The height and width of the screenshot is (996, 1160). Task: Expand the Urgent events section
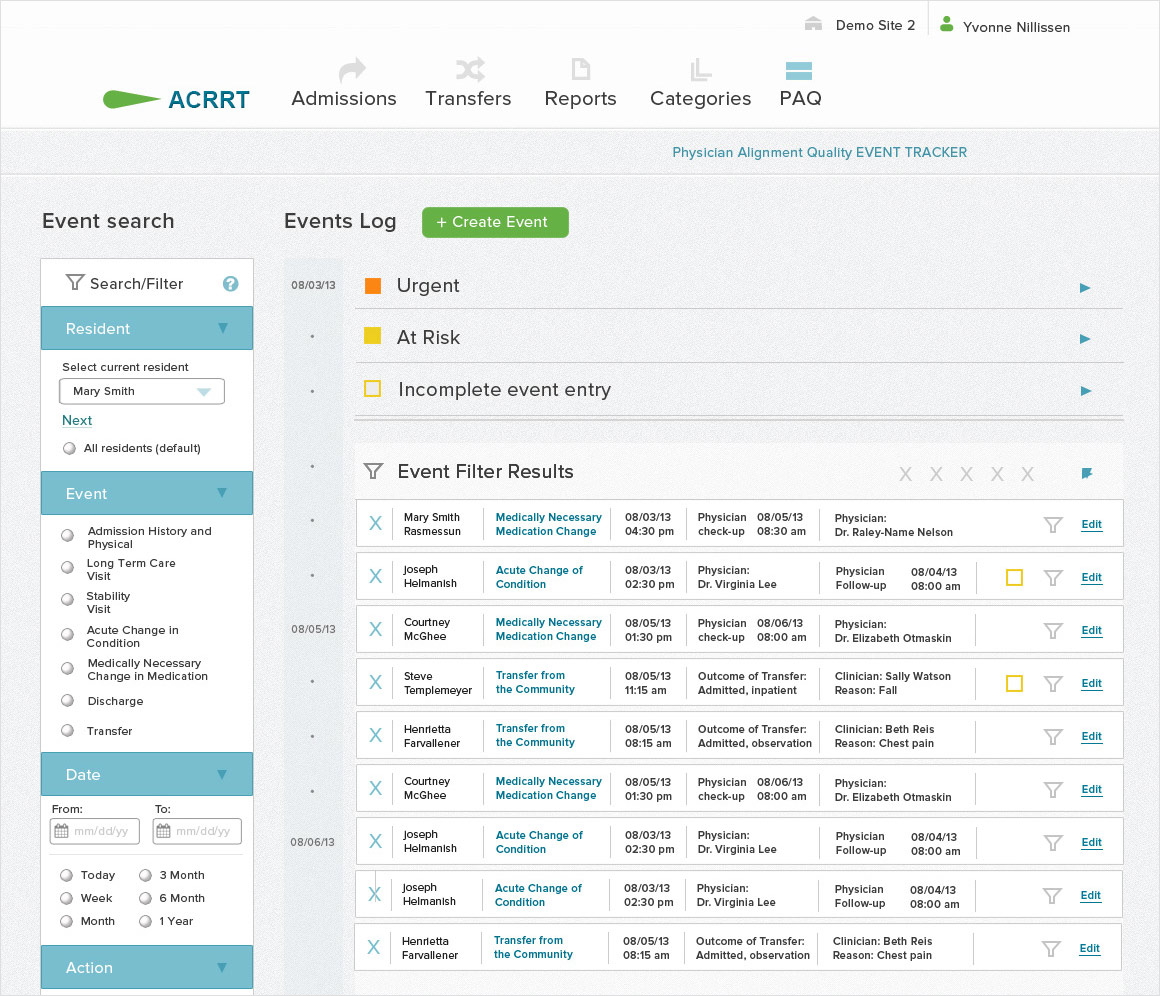point(1085,288)
